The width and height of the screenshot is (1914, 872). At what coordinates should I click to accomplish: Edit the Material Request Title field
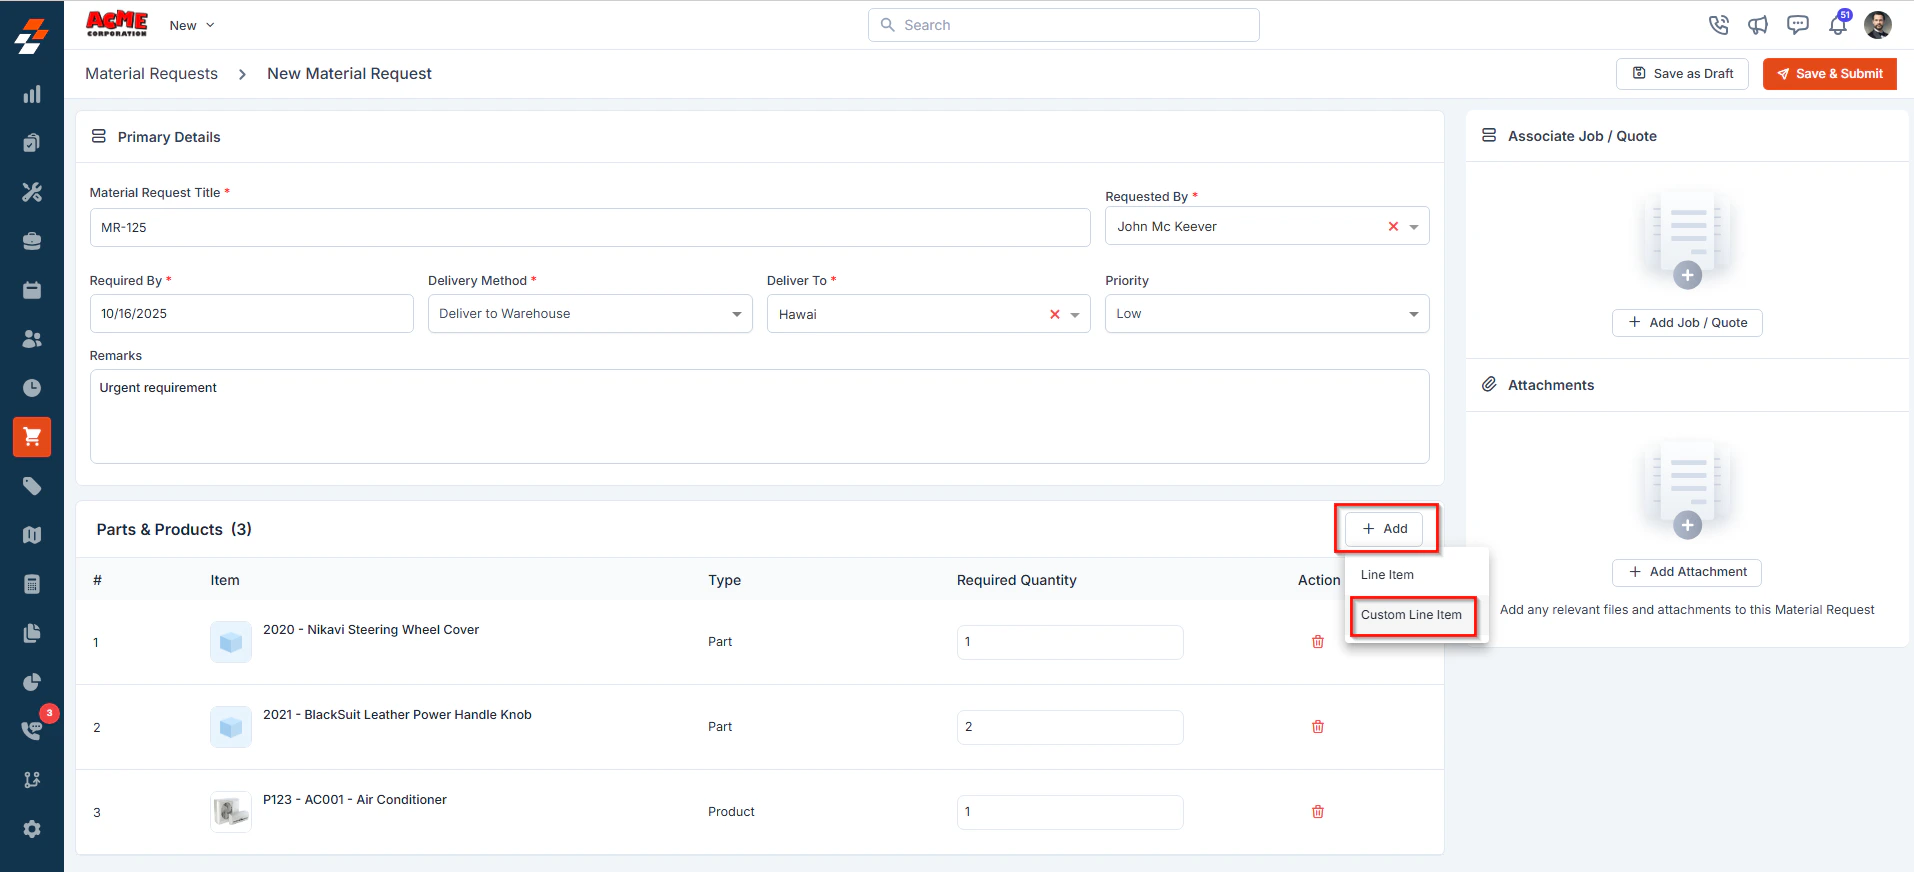(x=590, y=228)
